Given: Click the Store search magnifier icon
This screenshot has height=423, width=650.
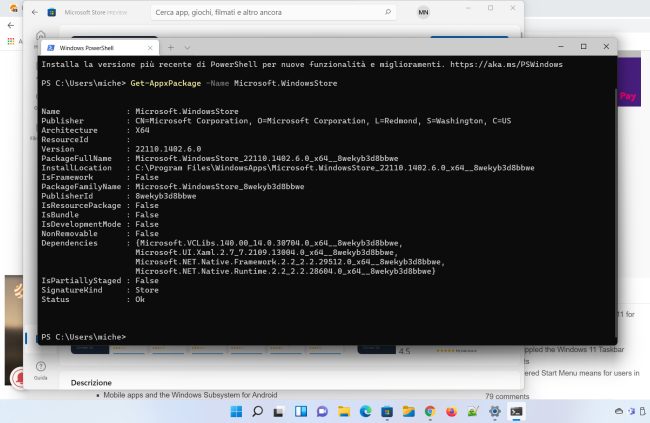Looking at the screenshot, I should coord(388,12).
